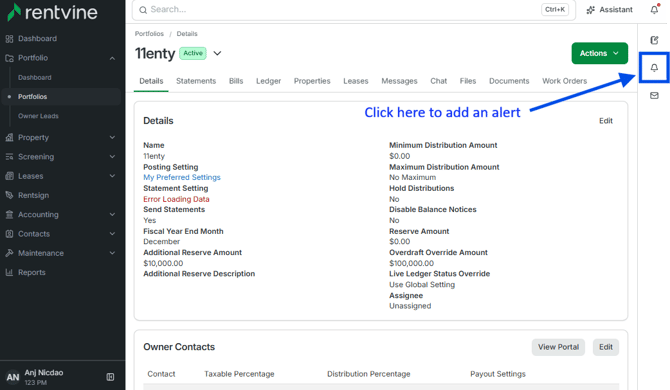Click Edit in Owner Contacts section
Screen dimensions: 670x390
coord(605,347)
